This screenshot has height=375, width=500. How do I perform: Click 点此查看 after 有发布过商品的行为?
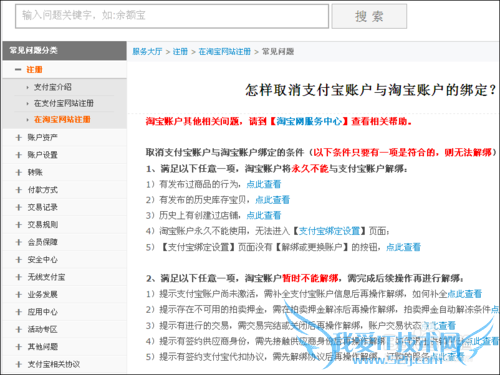pyautogui.click(x=264, y=184)
